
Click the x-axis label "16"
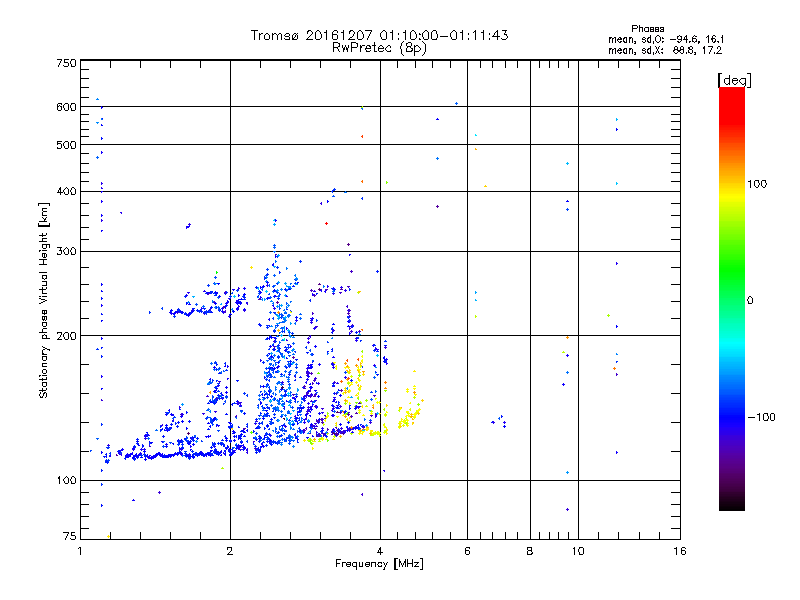click(680, 551)
